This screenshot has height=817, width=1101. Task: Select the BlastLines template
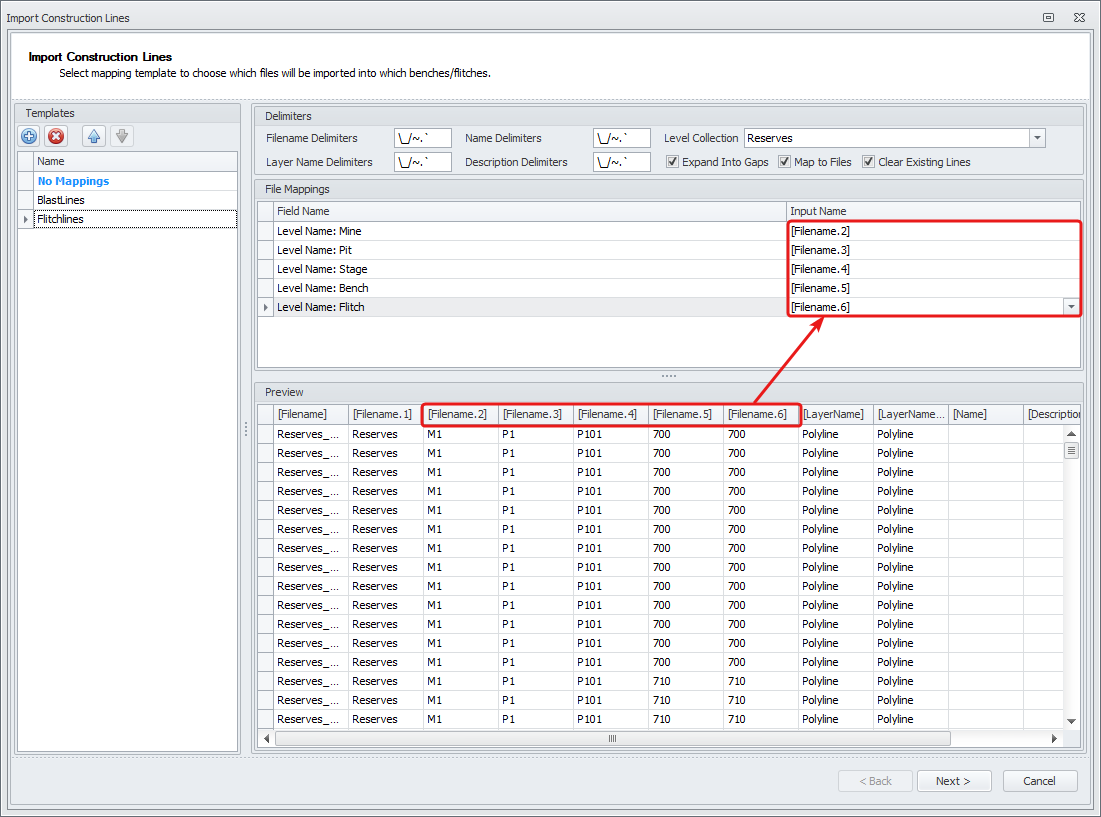tap(61, 200)
